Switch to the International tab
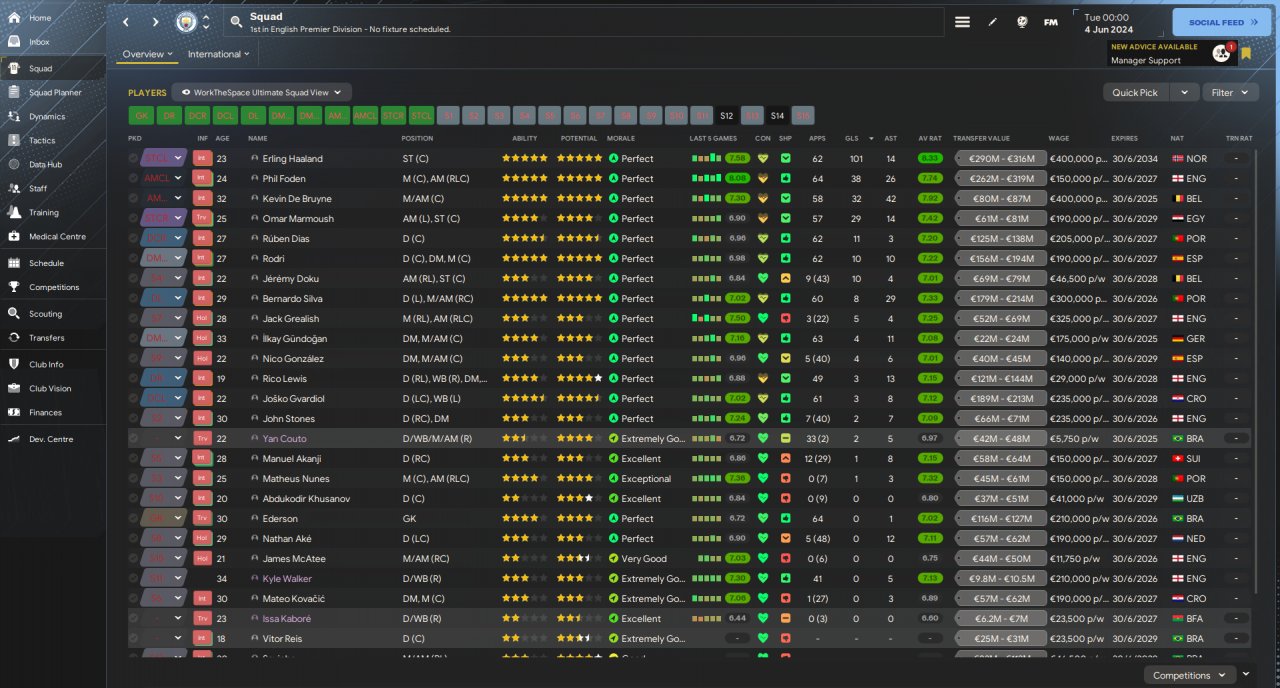The image size is (1280, 688). 219,54
